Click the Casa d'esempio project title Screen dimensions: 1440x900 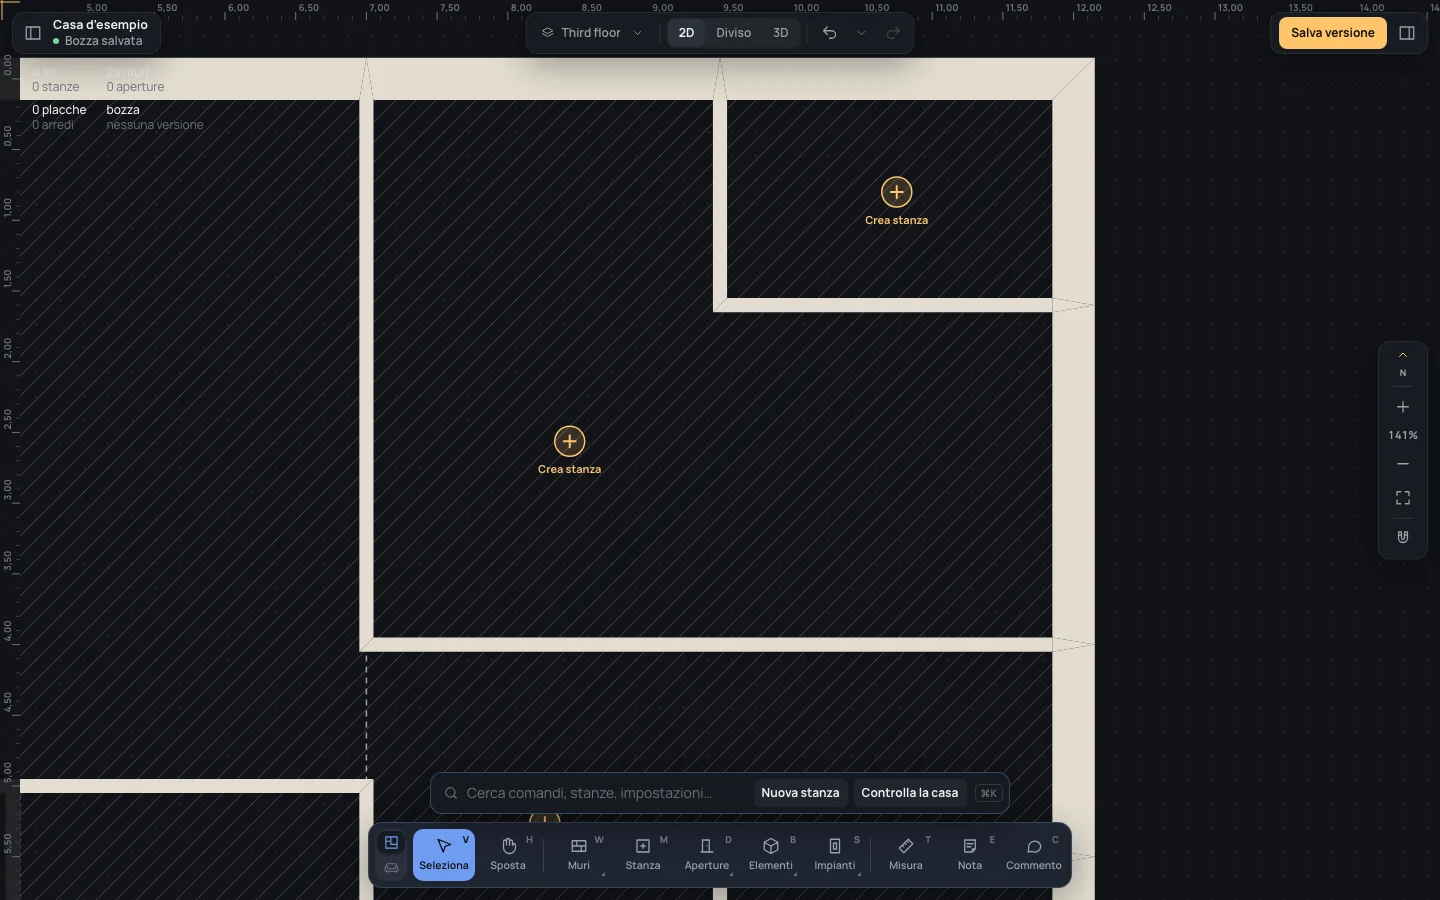(100, 25)
